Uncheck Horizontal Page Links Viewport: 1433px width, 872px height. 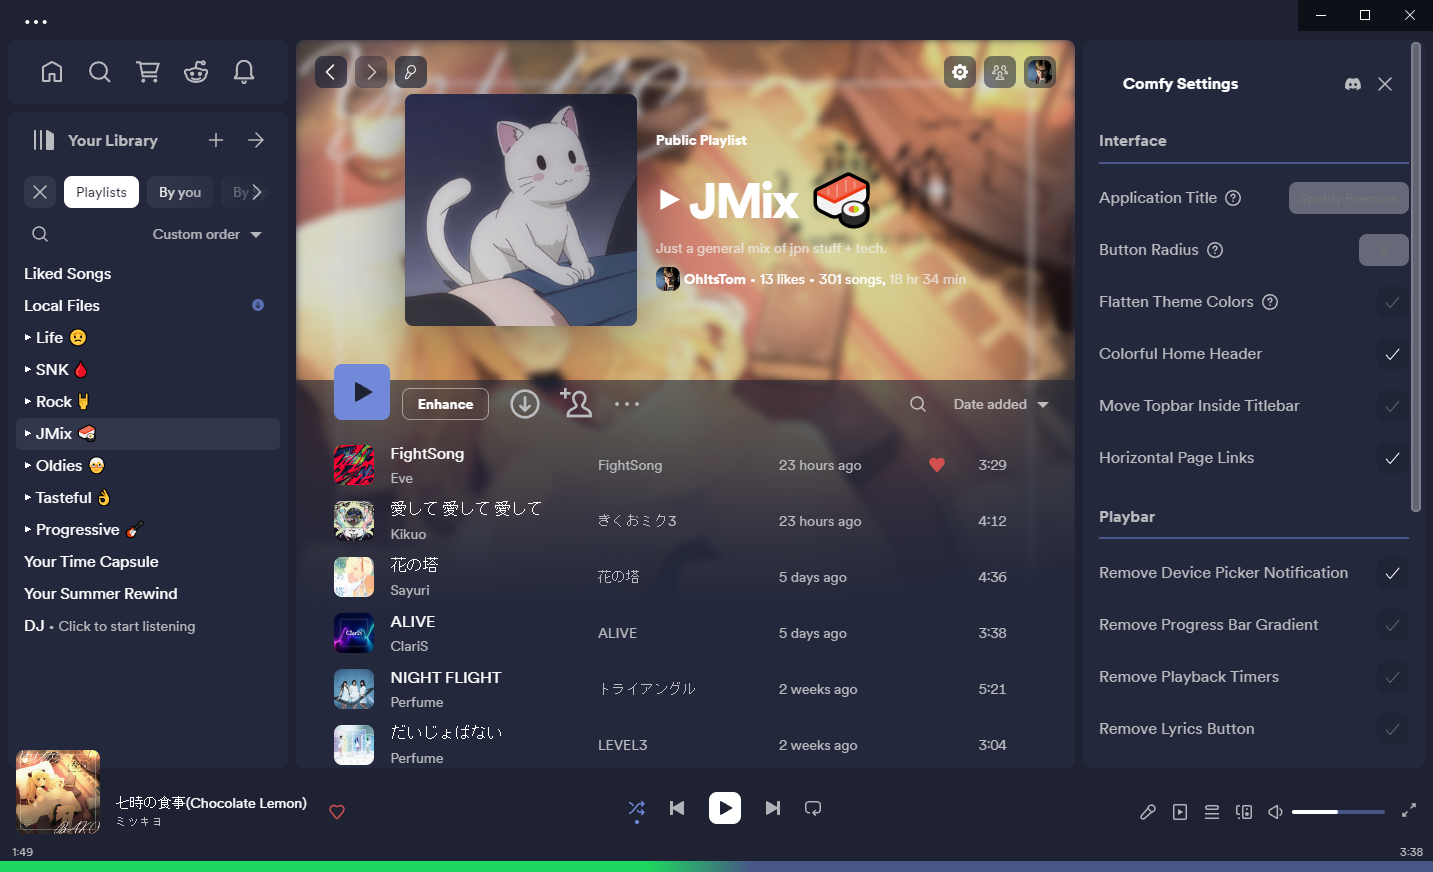pyautogui.click(x=1392, y=458)
